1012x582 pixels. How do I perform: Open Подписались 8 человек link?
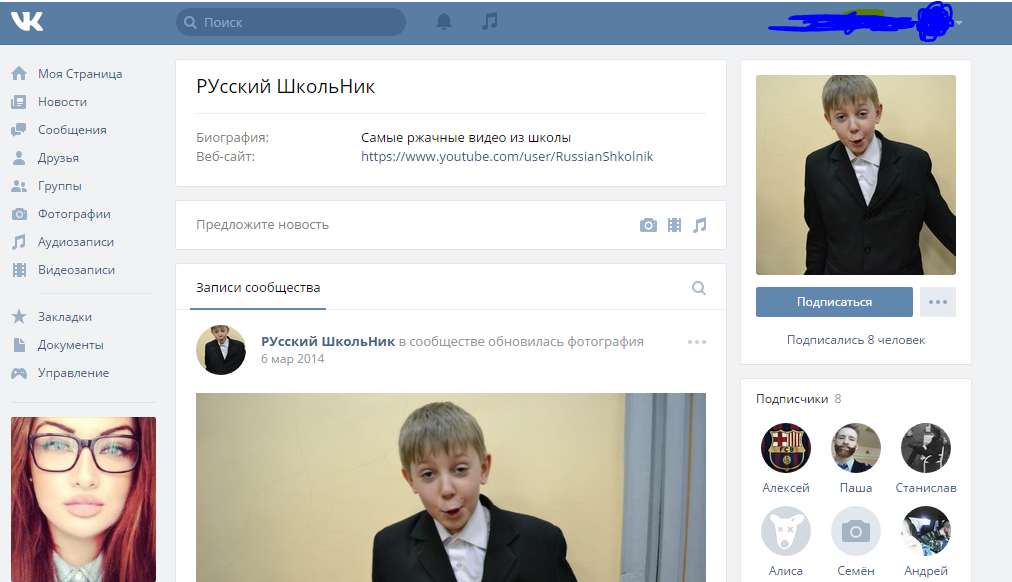(856, 339)
